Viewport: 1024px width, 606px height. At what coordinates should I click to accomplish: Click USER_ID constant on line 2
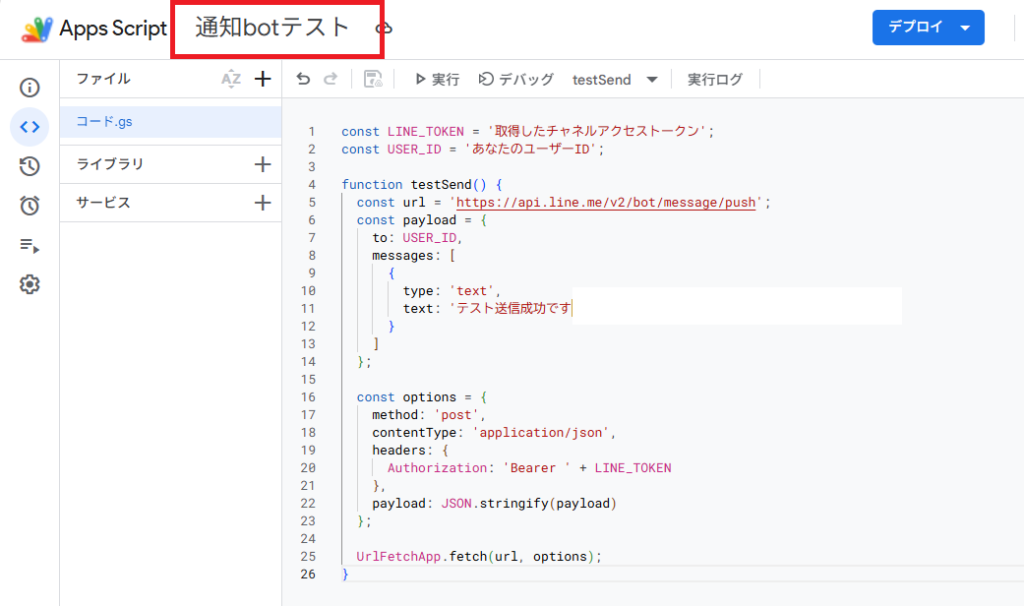click(x=414, y=149)
